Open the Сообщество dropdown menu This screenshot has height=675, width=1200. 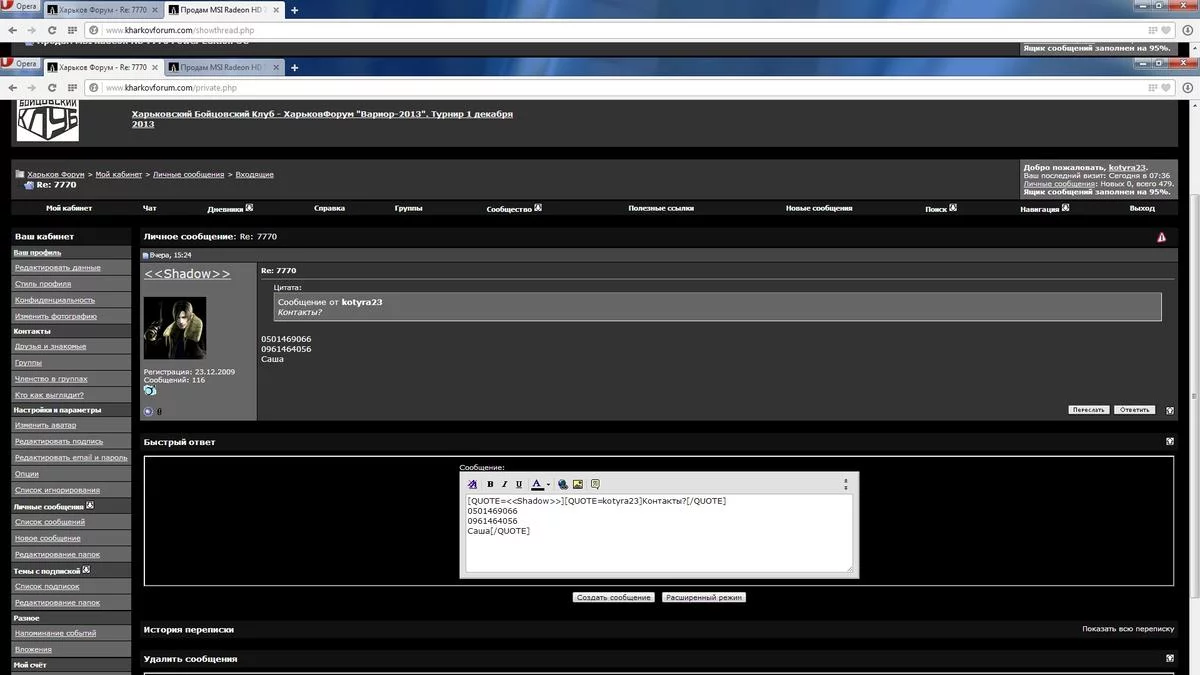(x=513, y=208)
